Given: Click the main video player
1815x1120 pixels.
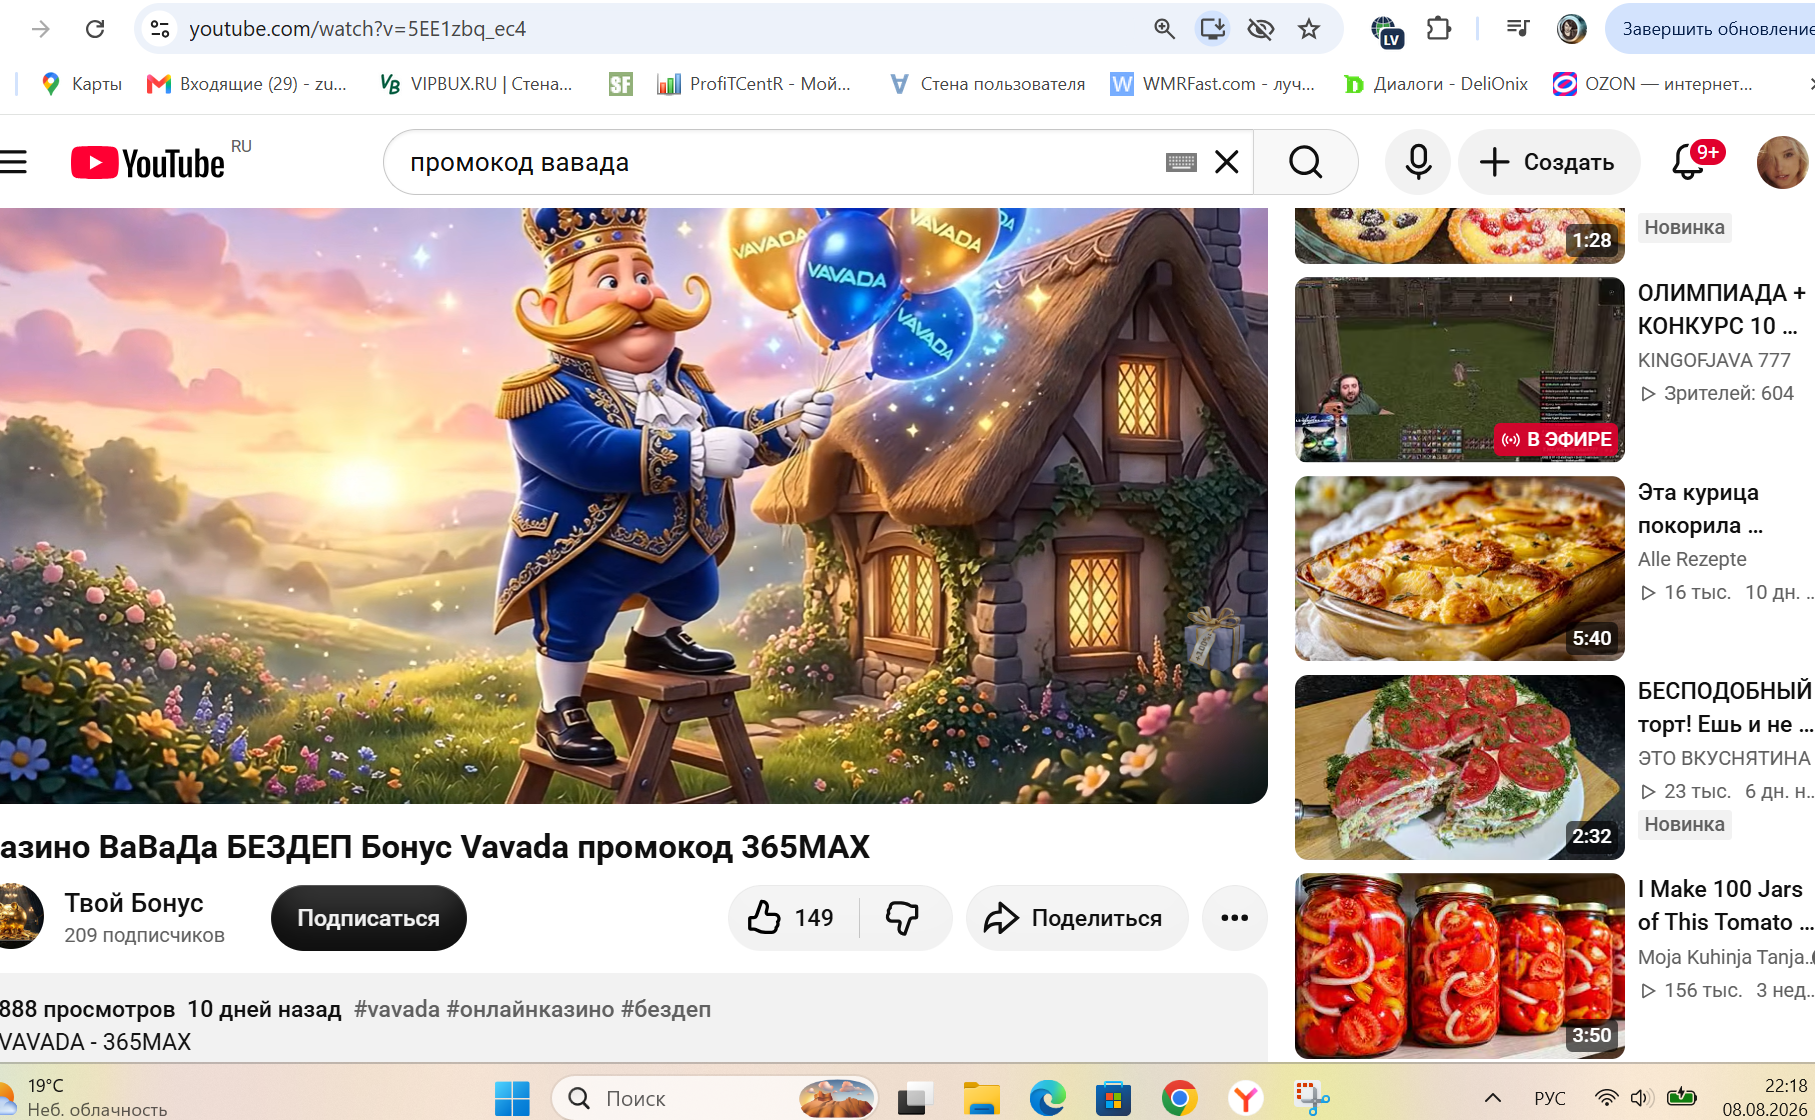Looking at the screenshot, I should click(x=634, y=505).
